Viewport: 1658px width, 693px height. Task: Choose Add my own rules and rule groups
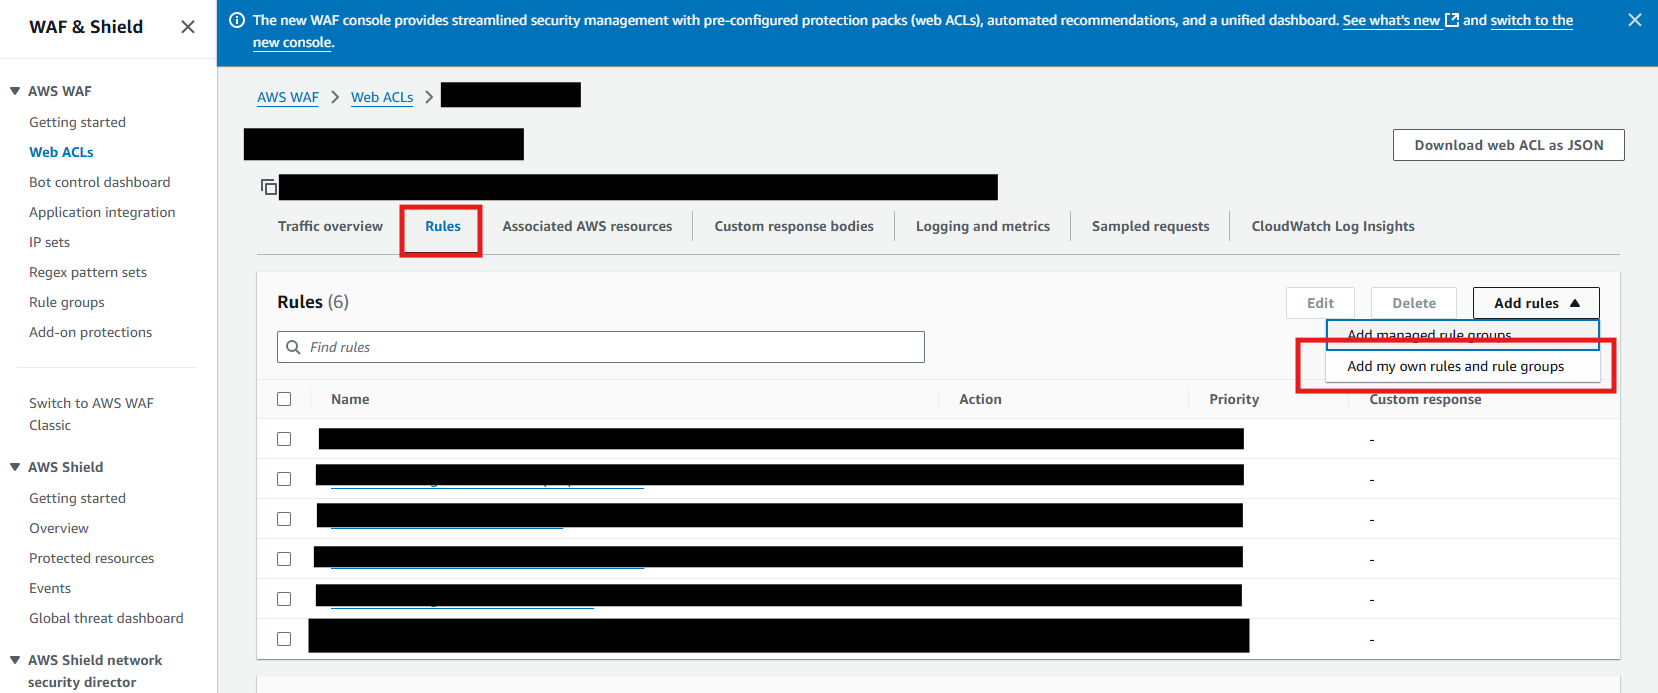tap(1463, 366)
